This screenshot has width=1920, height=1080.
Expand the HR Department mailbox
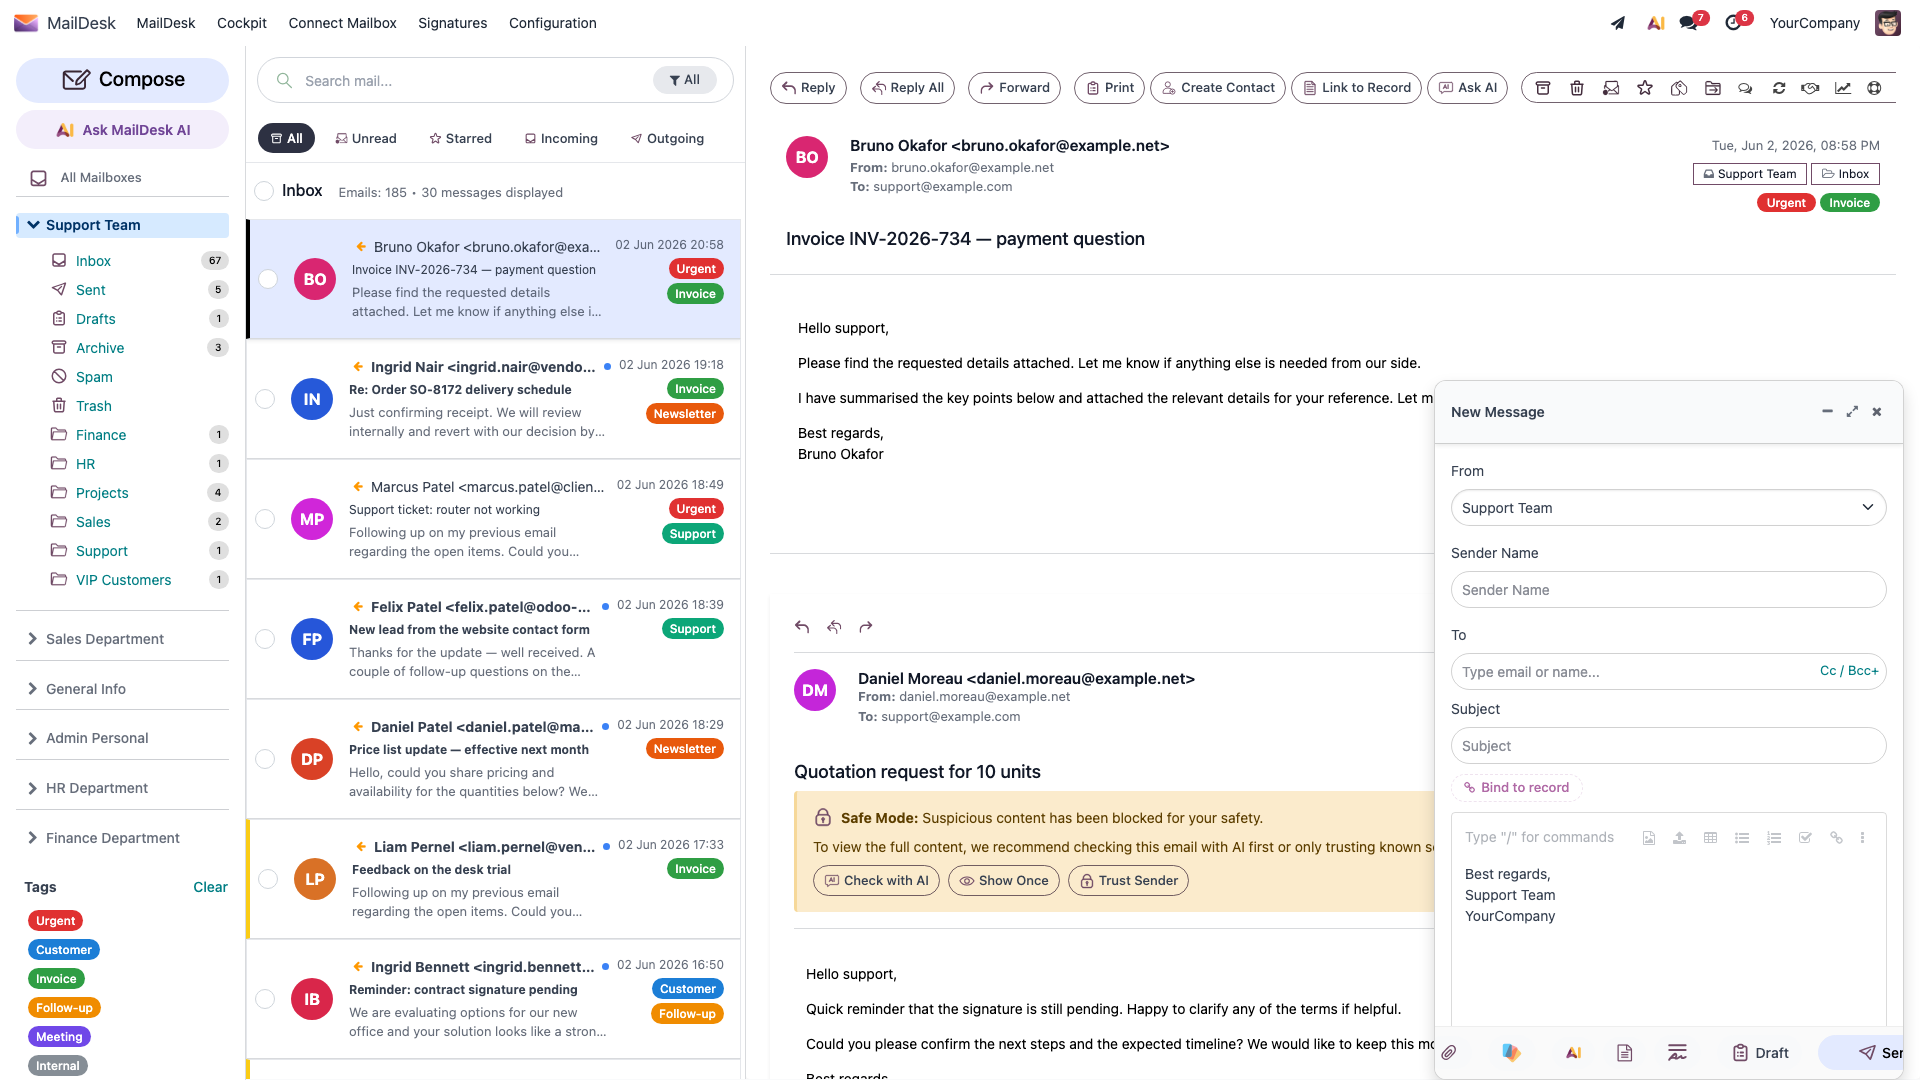[33, 788]
